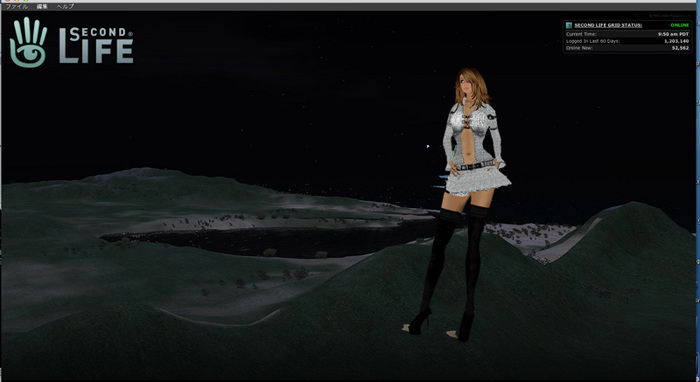
Task: Click the Second Life hand-eye logo icon
Action: tap(29, 42)
